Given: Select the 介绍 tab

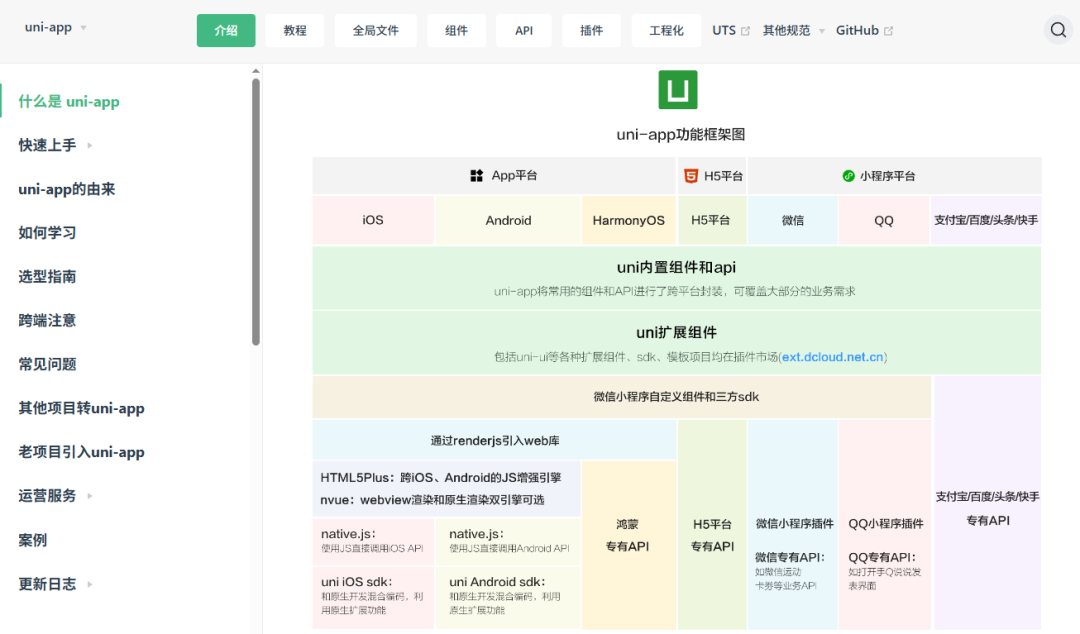Looking at the screenshot, I should point(226,30).
